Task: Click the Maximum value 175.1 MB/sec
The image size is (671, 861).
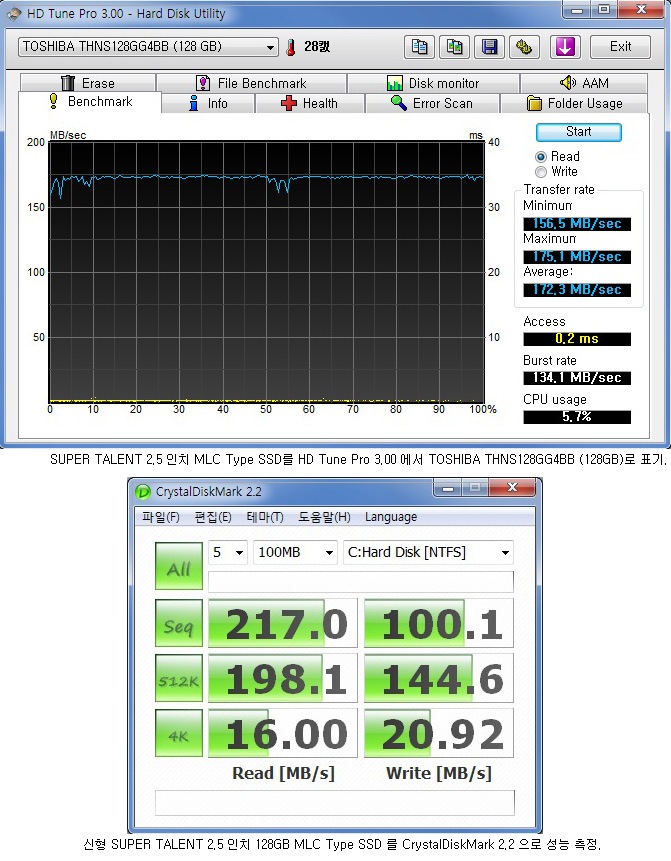Action: pyautogui.click(x=577, y=256)
